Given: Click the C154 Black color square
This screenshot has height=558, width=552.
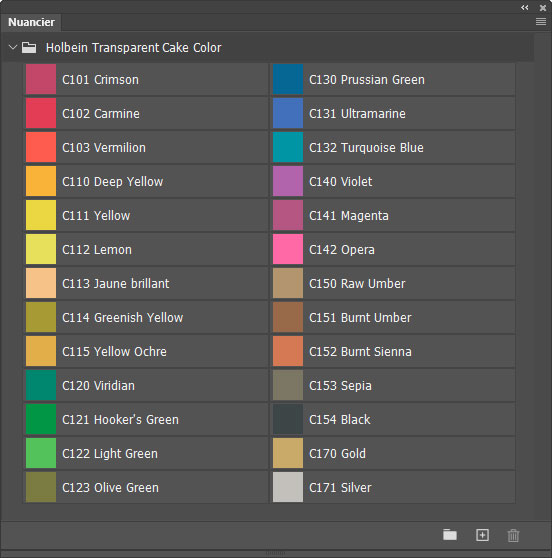Looking at the screenshot, I should [x=288, y=419].
